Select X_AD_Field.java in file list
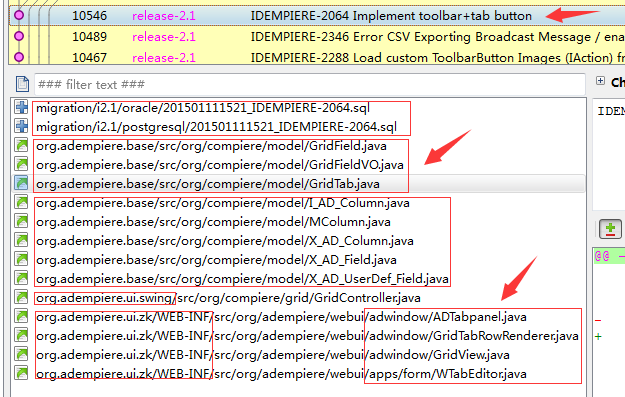The image size is (625, 397). tap(216, 260)
